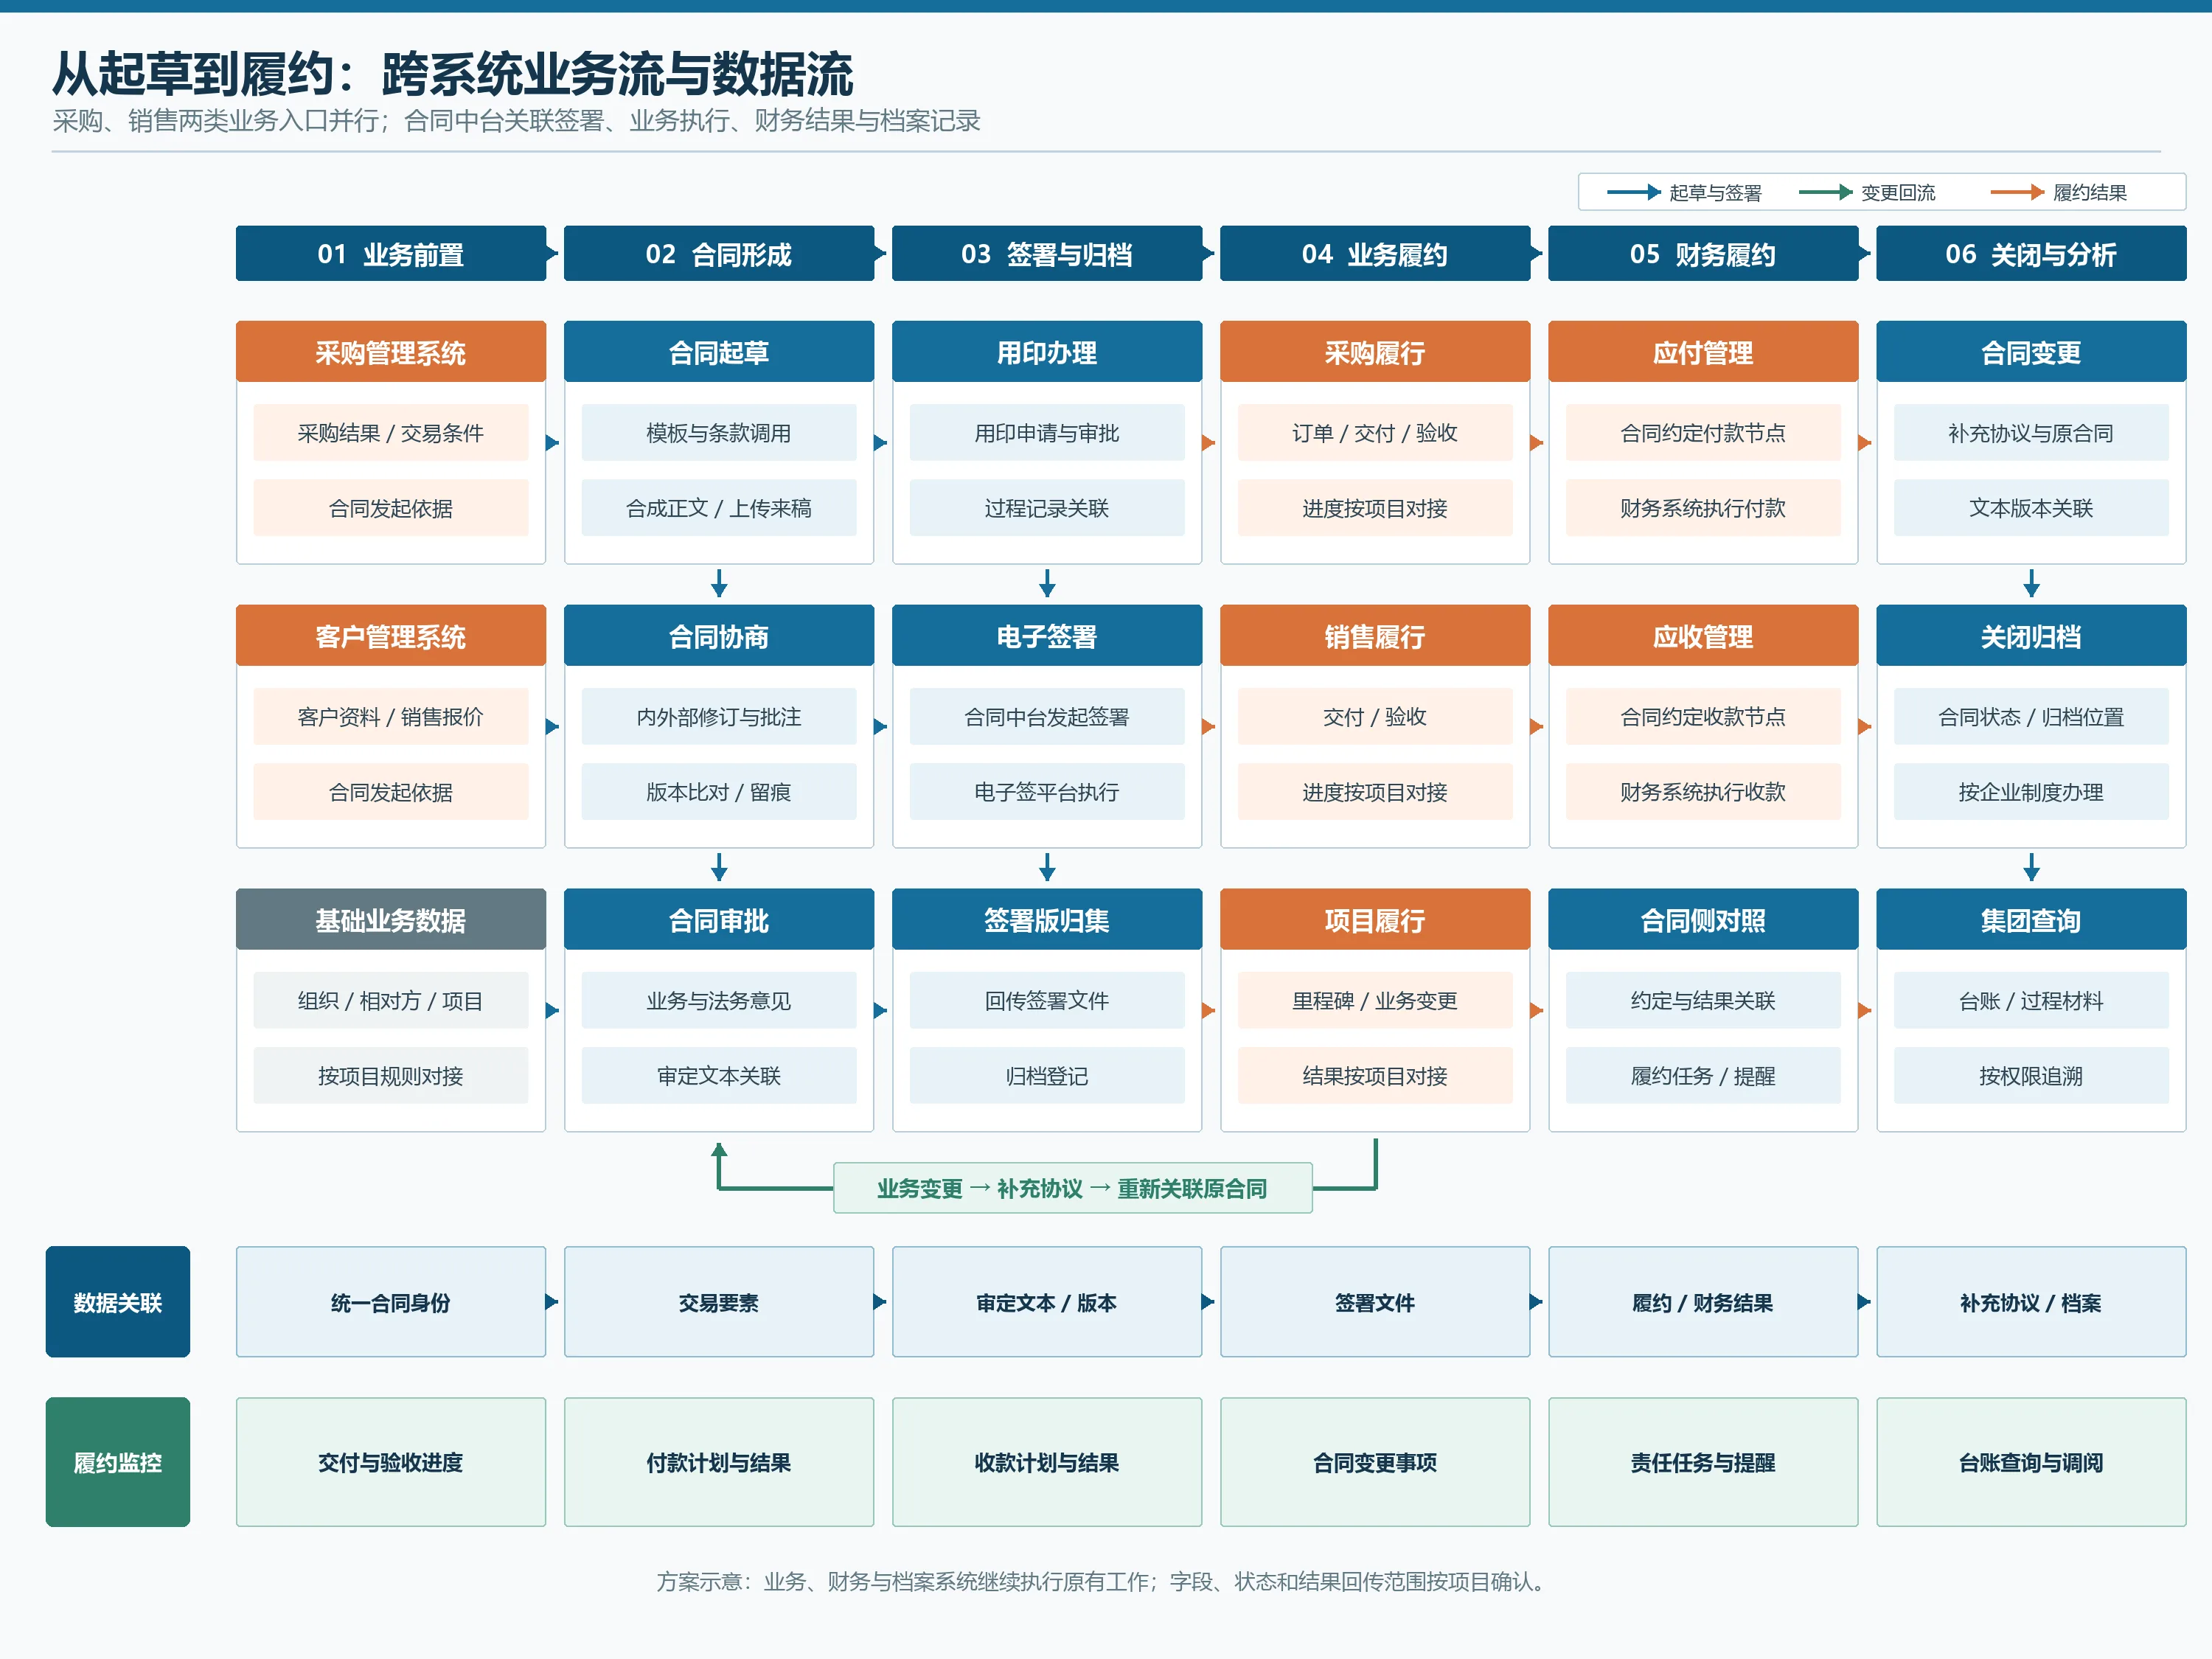Click the 05 财务履约 stage header
The width and height of the screenshot is (2212, 1659).
pyautogui.click(x=1703, y=254)
